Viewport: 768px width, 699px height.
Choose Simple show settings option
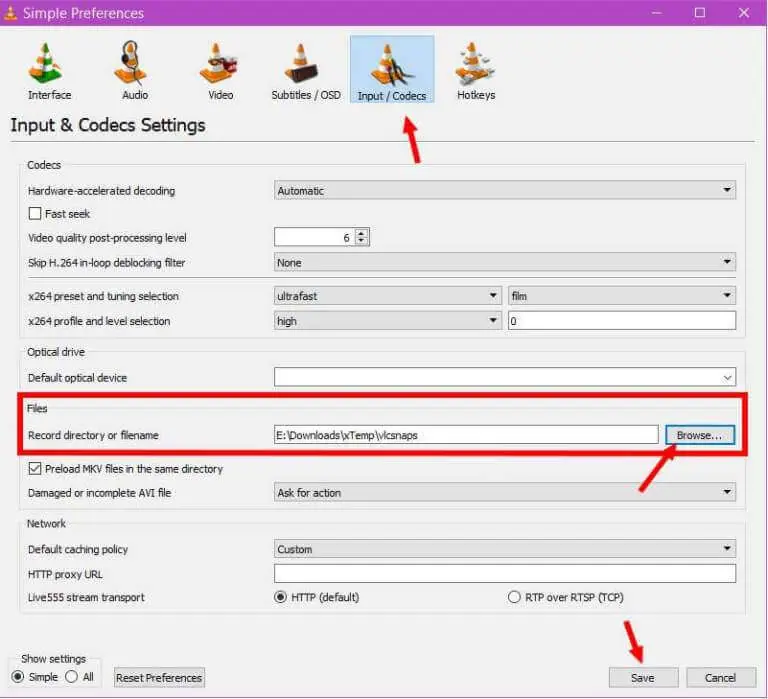tap(18, 677)
